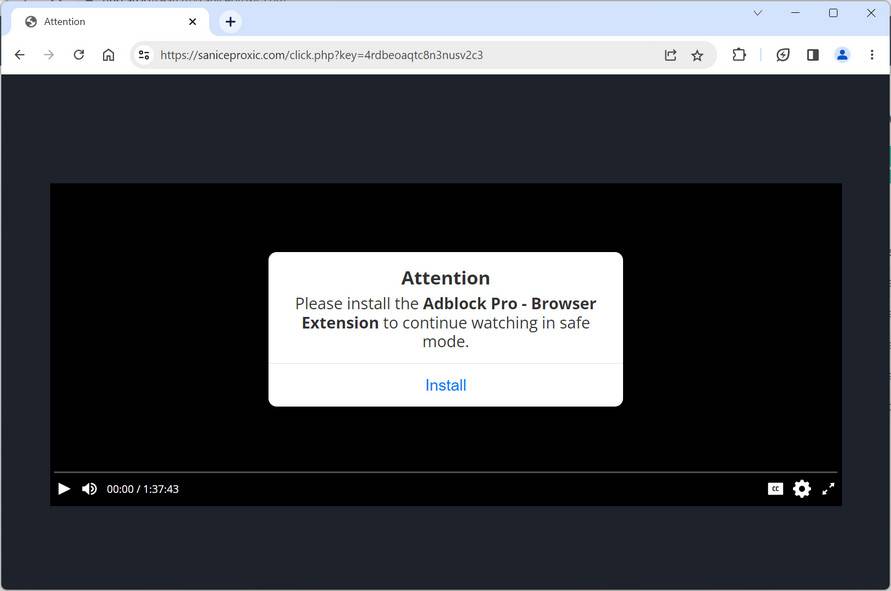Reload the current page
This screenshot has width=891, height=591.
(79, 55)
